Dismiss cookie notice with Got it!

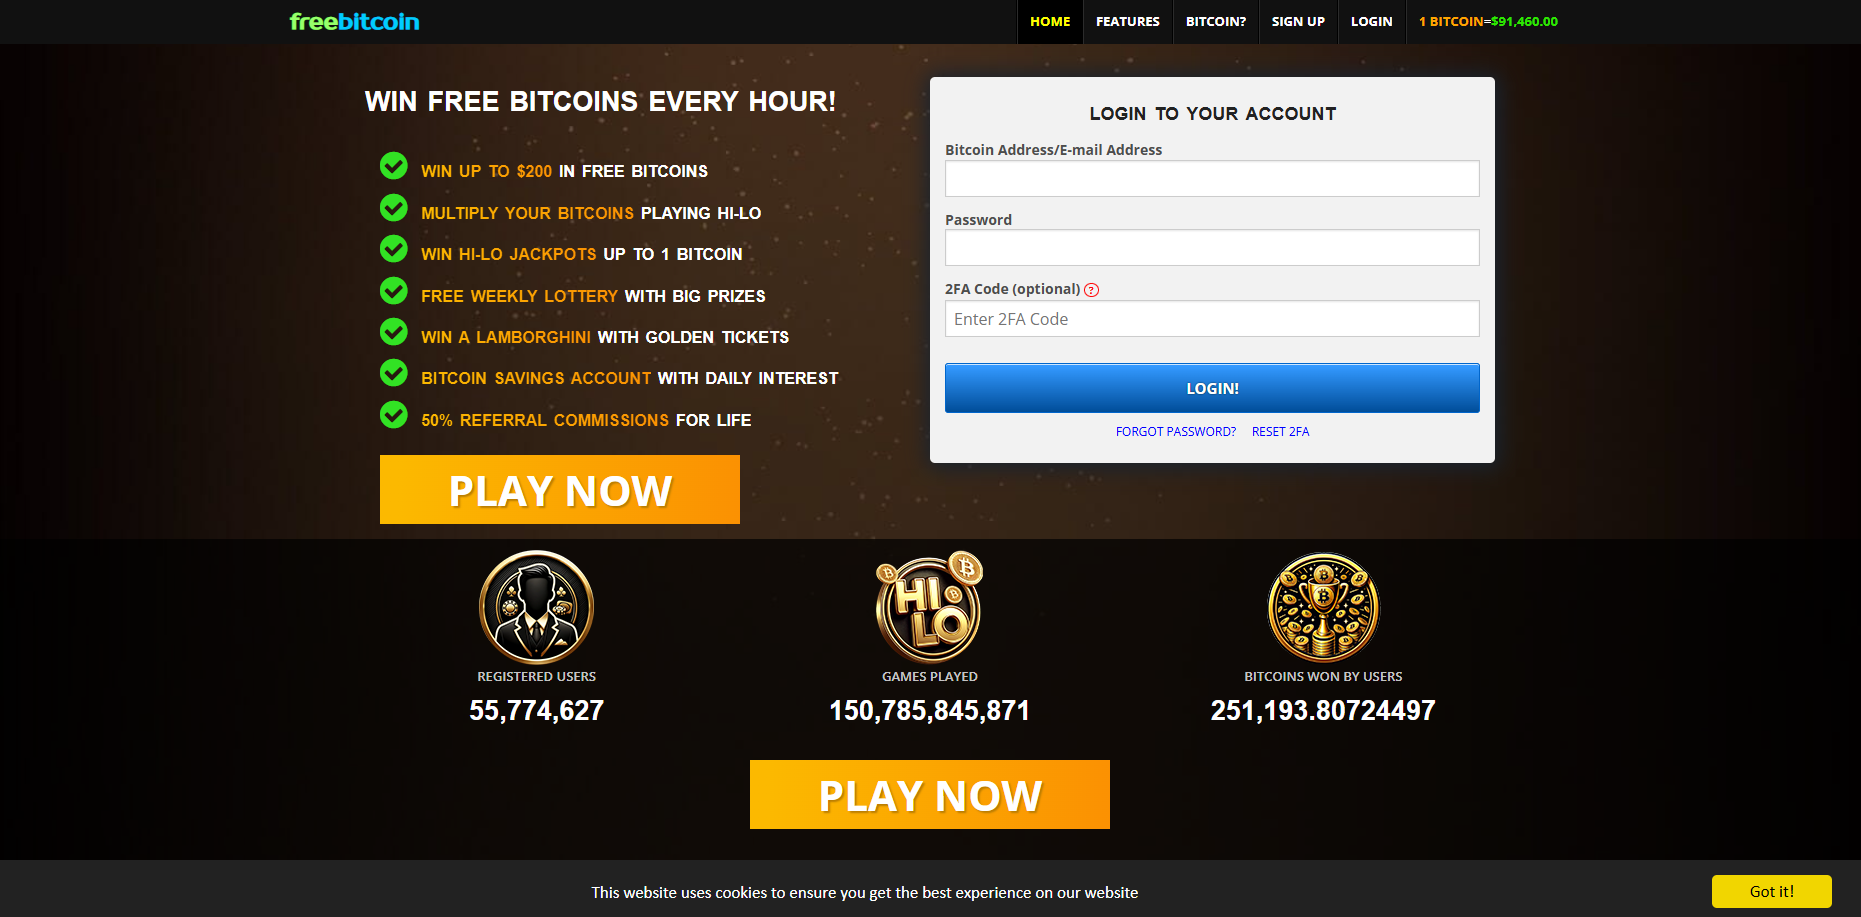click(1772, 891)
